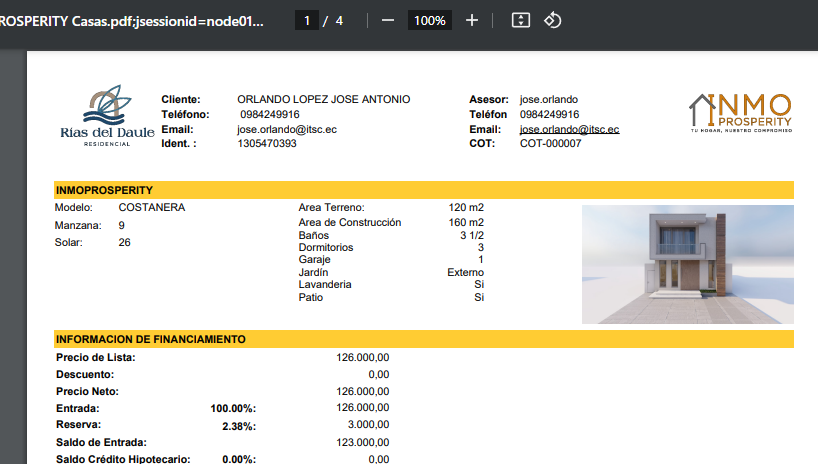Click the COSTANERA model name
This screenshot has height=464, width=818.
tap(151, 207)
